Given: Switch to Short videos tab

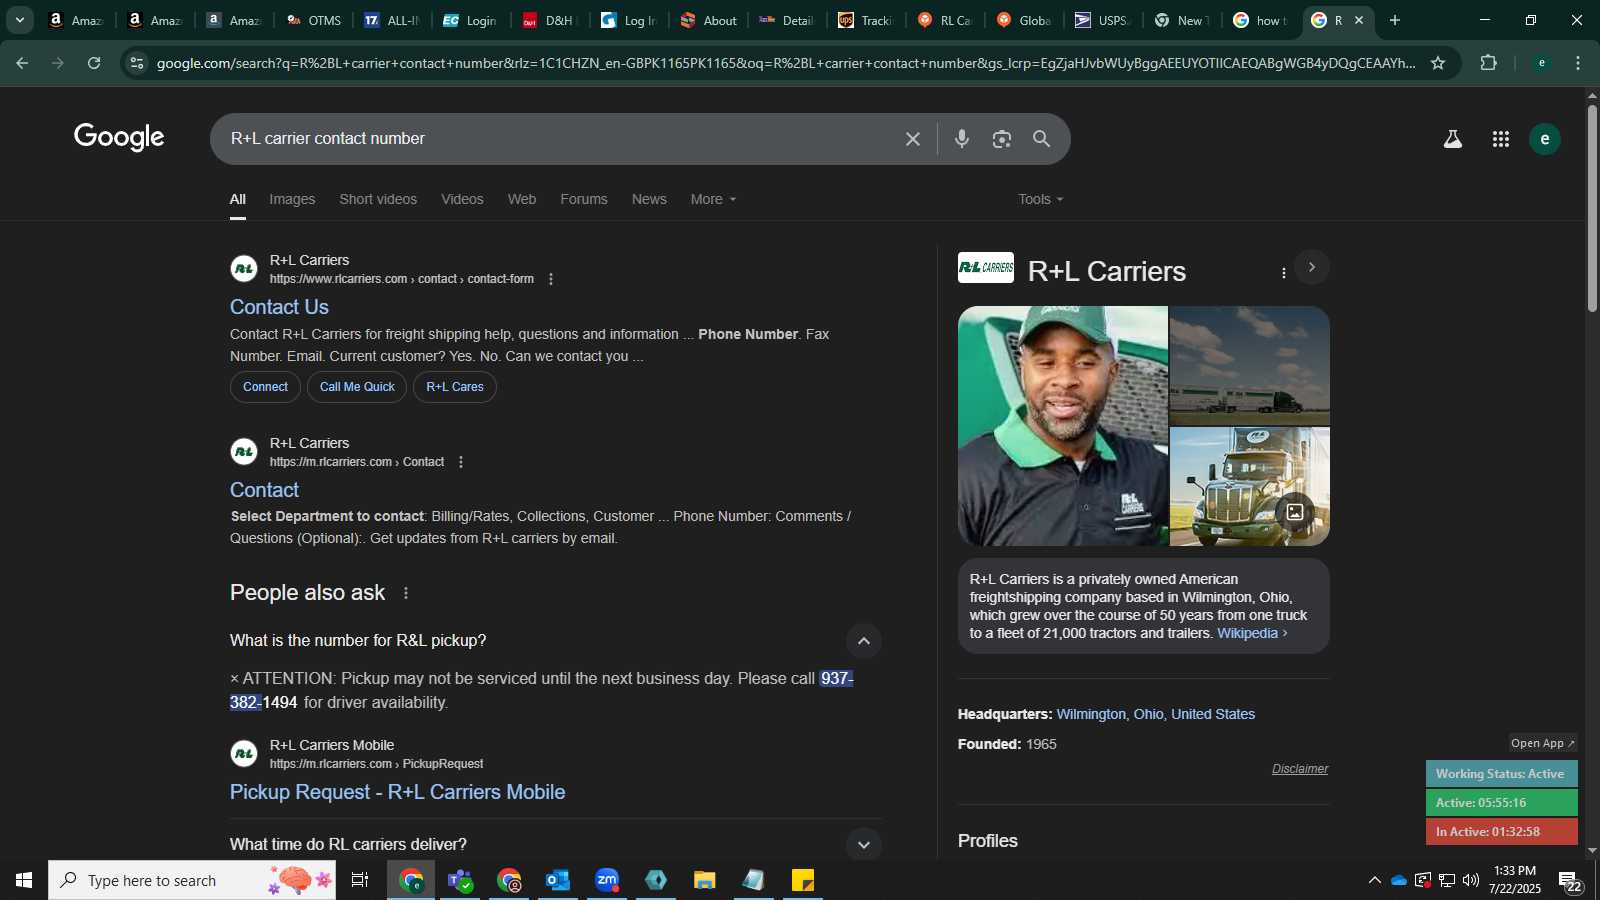Looking at the screenshot, I should point(378,199).
